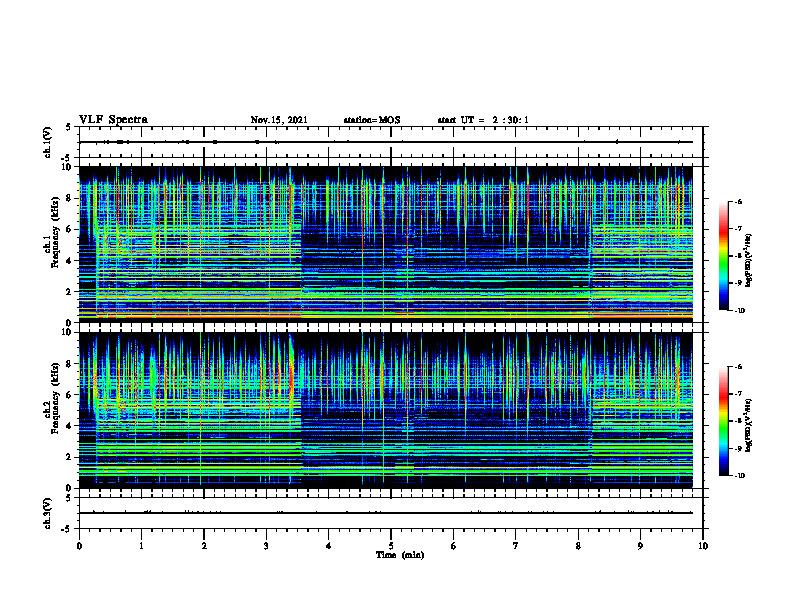The height and width of the screenshot is (612, 792).
Task: Click time axis tick label "1"
Action: pos(141,546)
